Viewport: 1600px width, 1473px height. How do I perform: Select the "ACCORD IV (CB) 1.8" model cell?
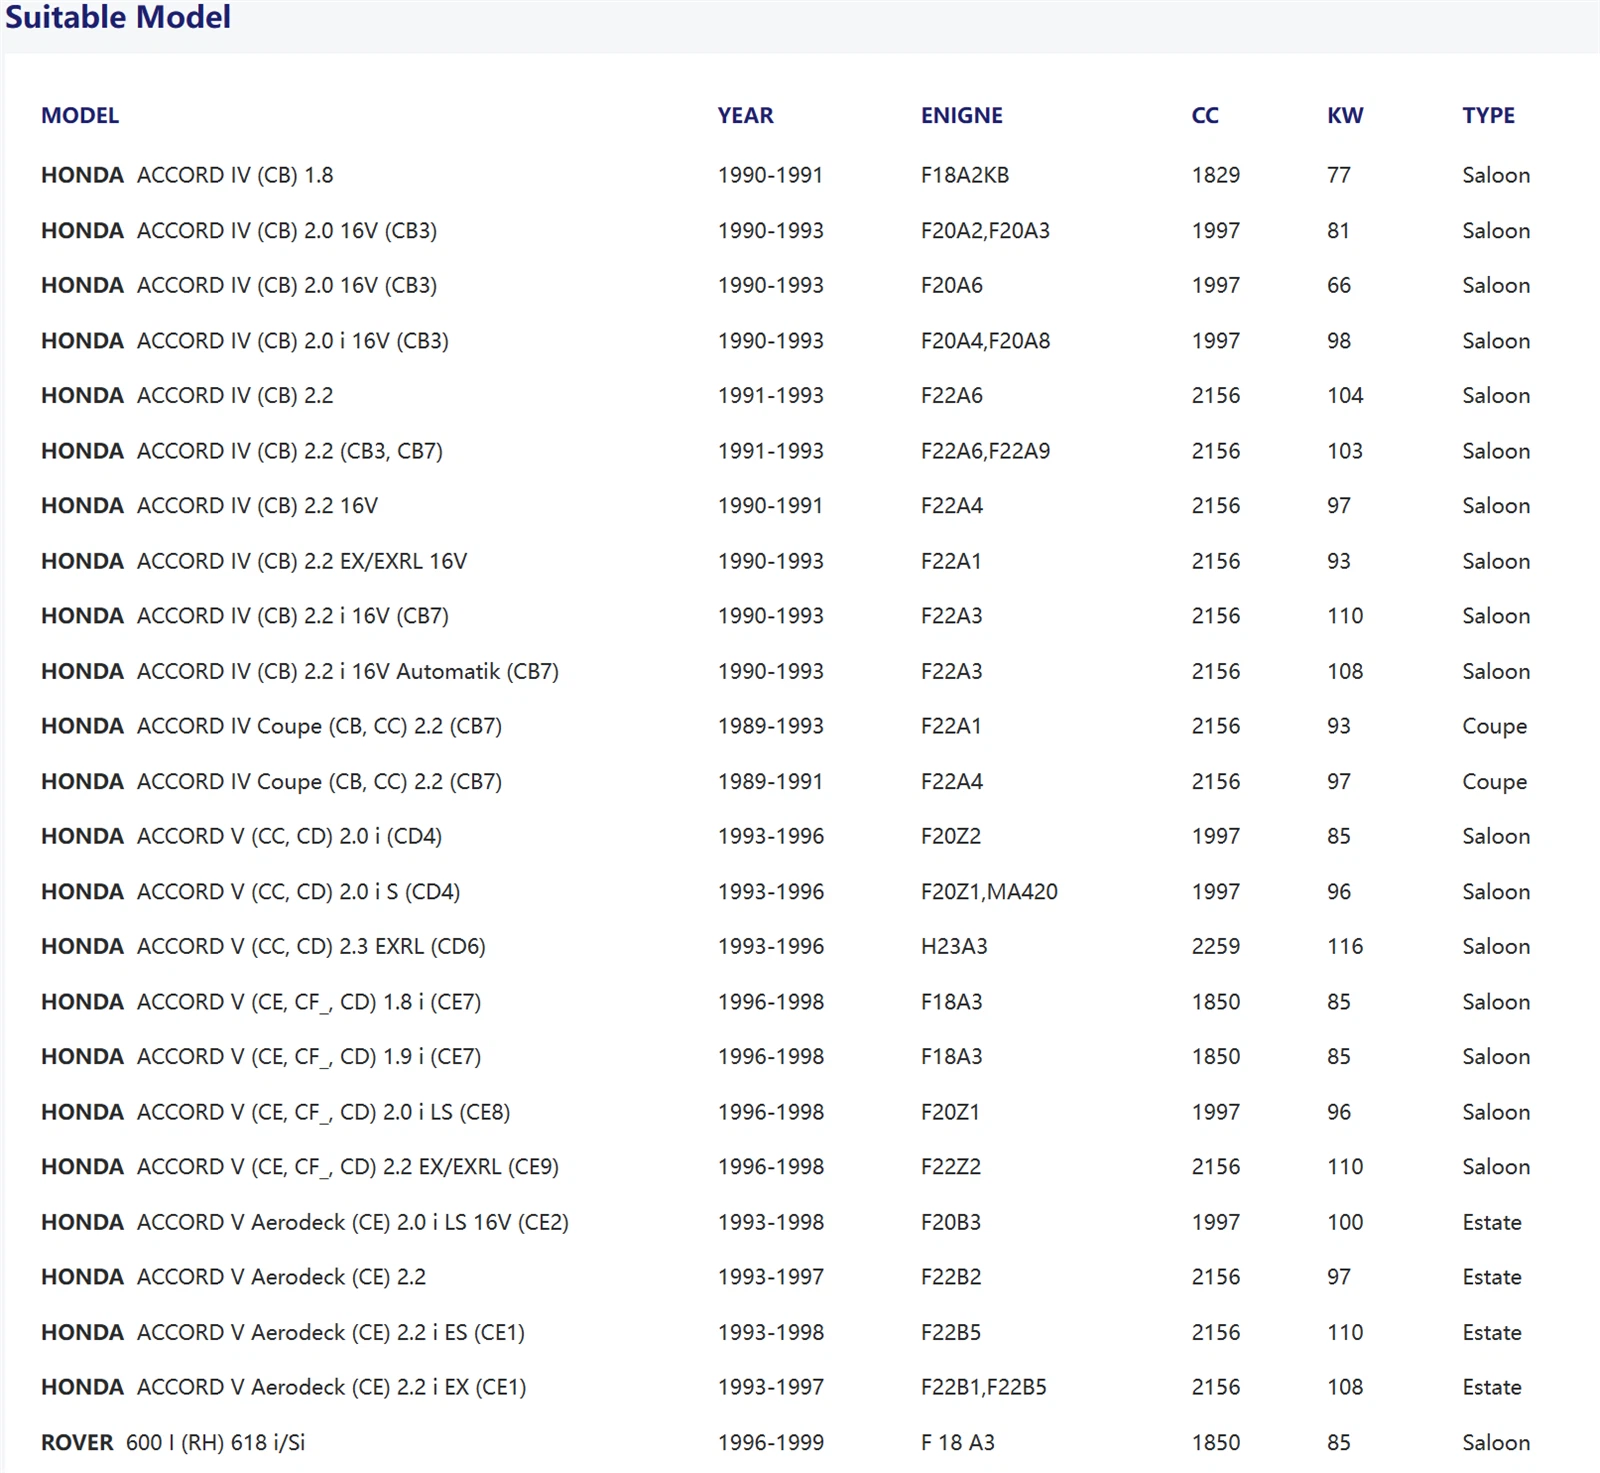point(235,175)
